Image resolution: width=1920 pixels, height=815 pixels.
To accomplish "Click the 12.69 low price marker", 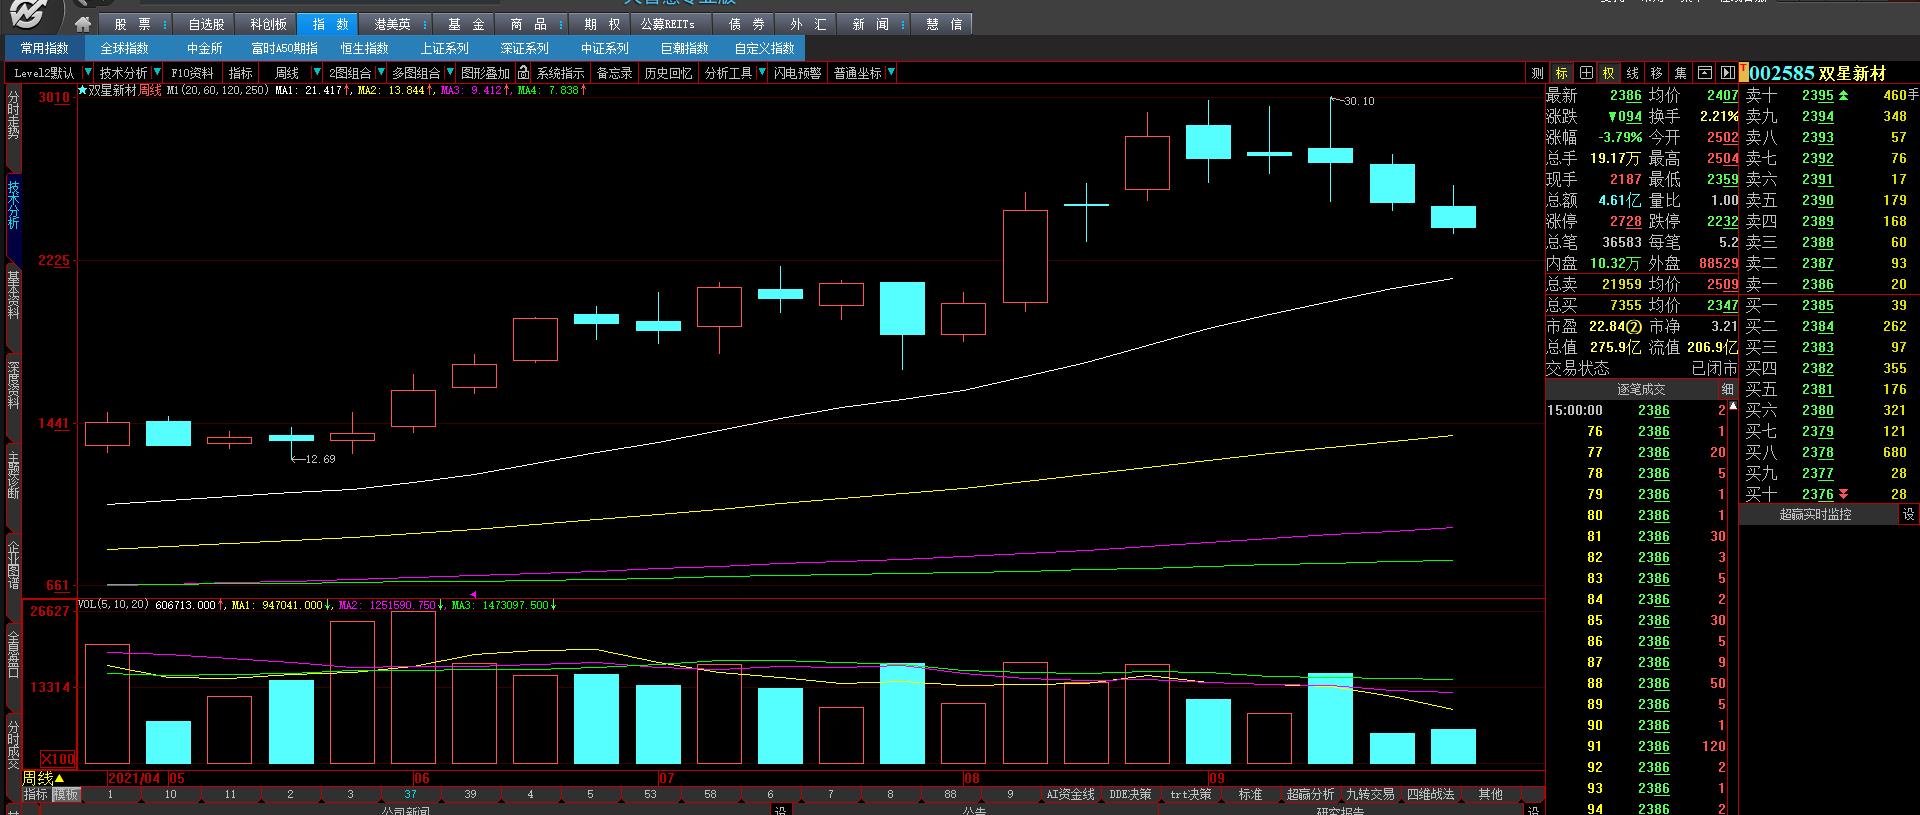I will [x=320, y=459].
